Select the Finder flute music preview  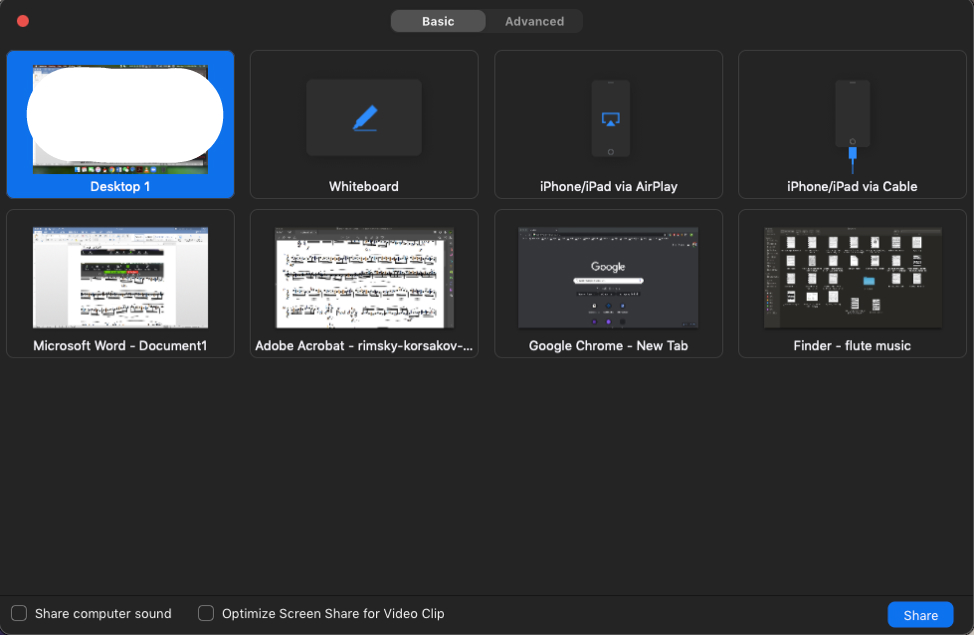[x=852, y=277]
